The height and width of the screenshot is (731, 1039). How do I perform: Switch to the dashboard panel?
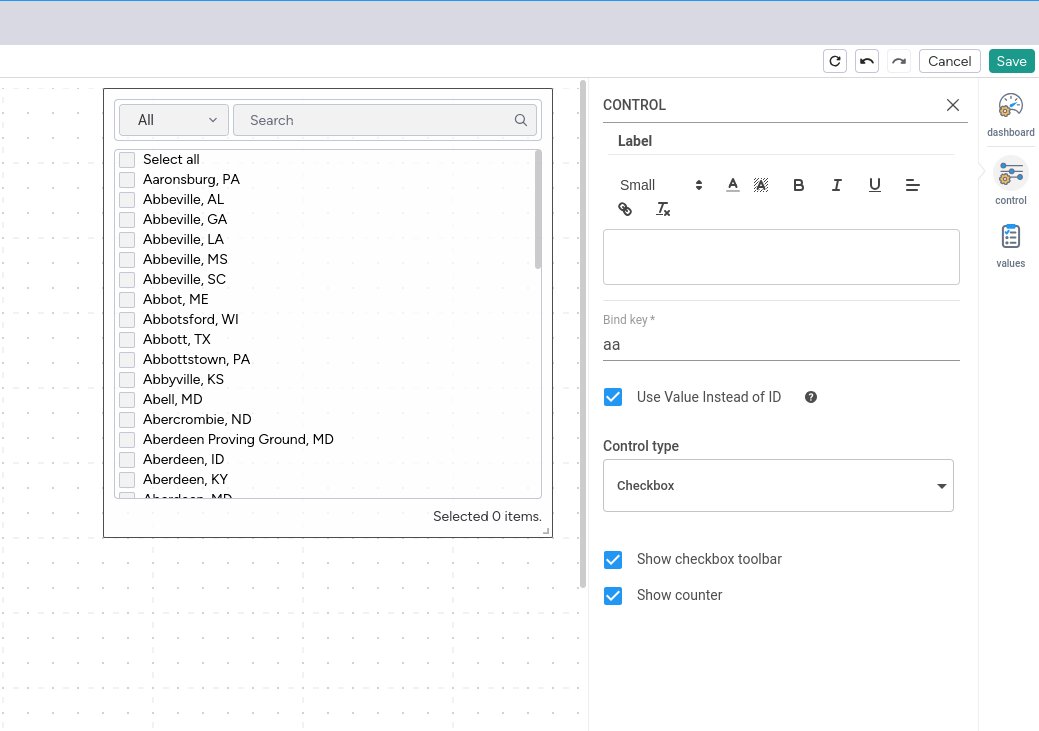coord(1010,112)
